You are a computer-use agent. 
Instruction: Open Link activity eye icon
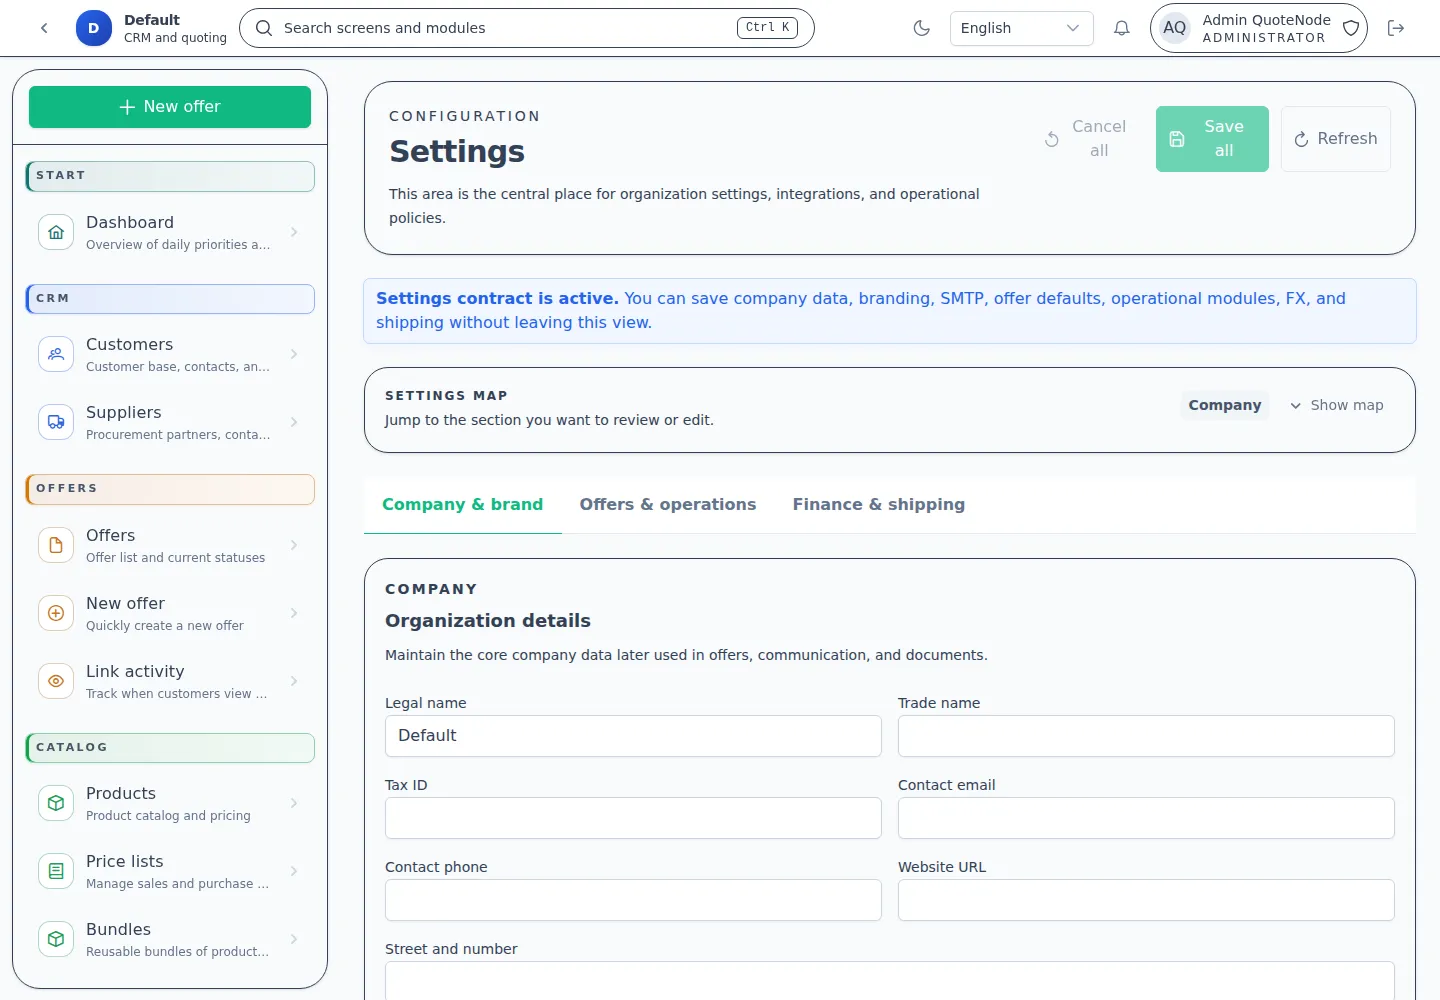click(x=56, y=681)
